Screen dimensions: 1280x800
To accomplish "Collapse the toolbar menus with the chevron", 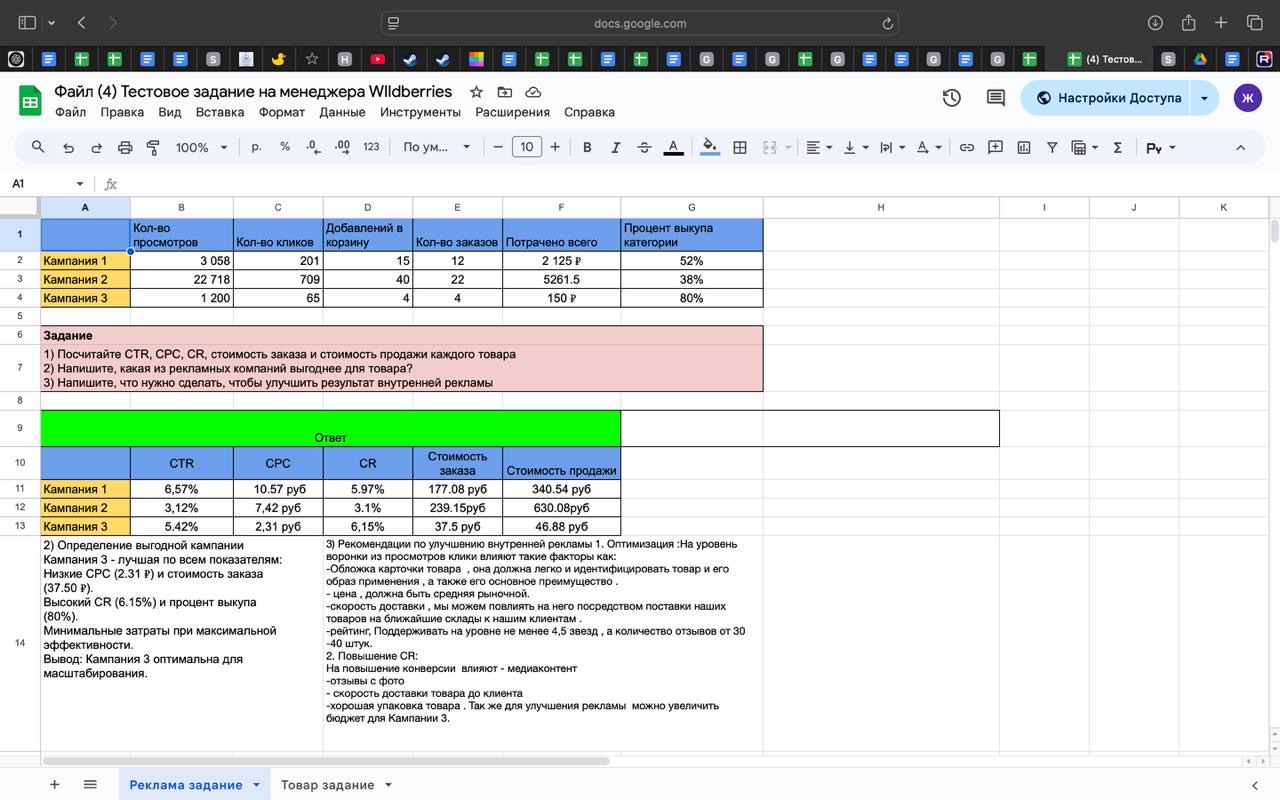I will click(1241, 147).
